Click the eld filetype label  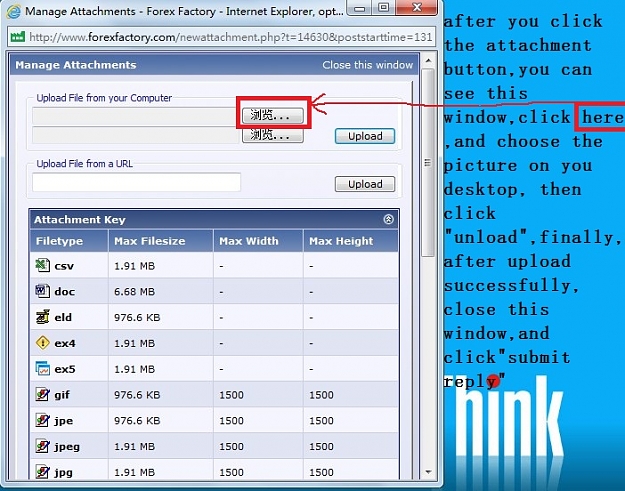[63, 317]
